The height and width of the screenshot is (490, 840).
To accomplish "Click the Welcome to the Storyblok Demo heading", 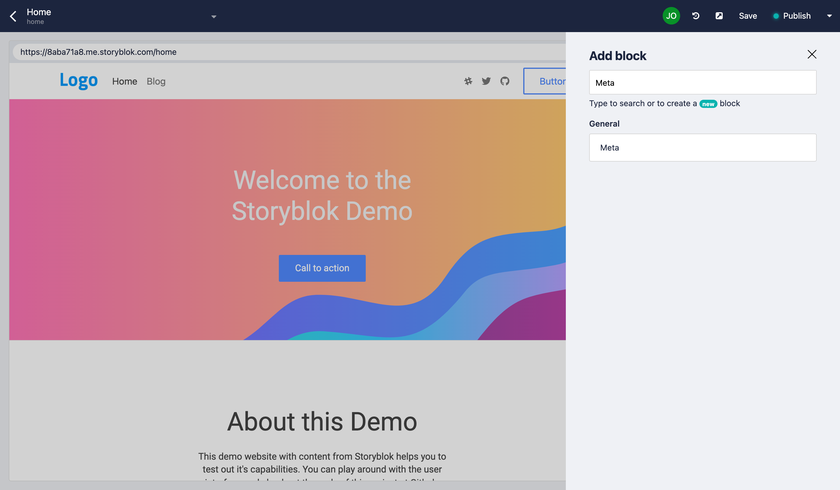I will pos(322,195).
